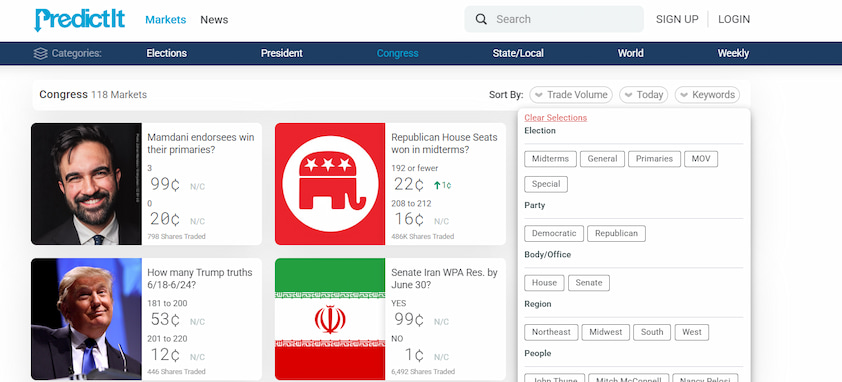Open the Trade Volume sort dropdown
The width and height of the screenshot is (842, 382).
[x=571, y=95]
